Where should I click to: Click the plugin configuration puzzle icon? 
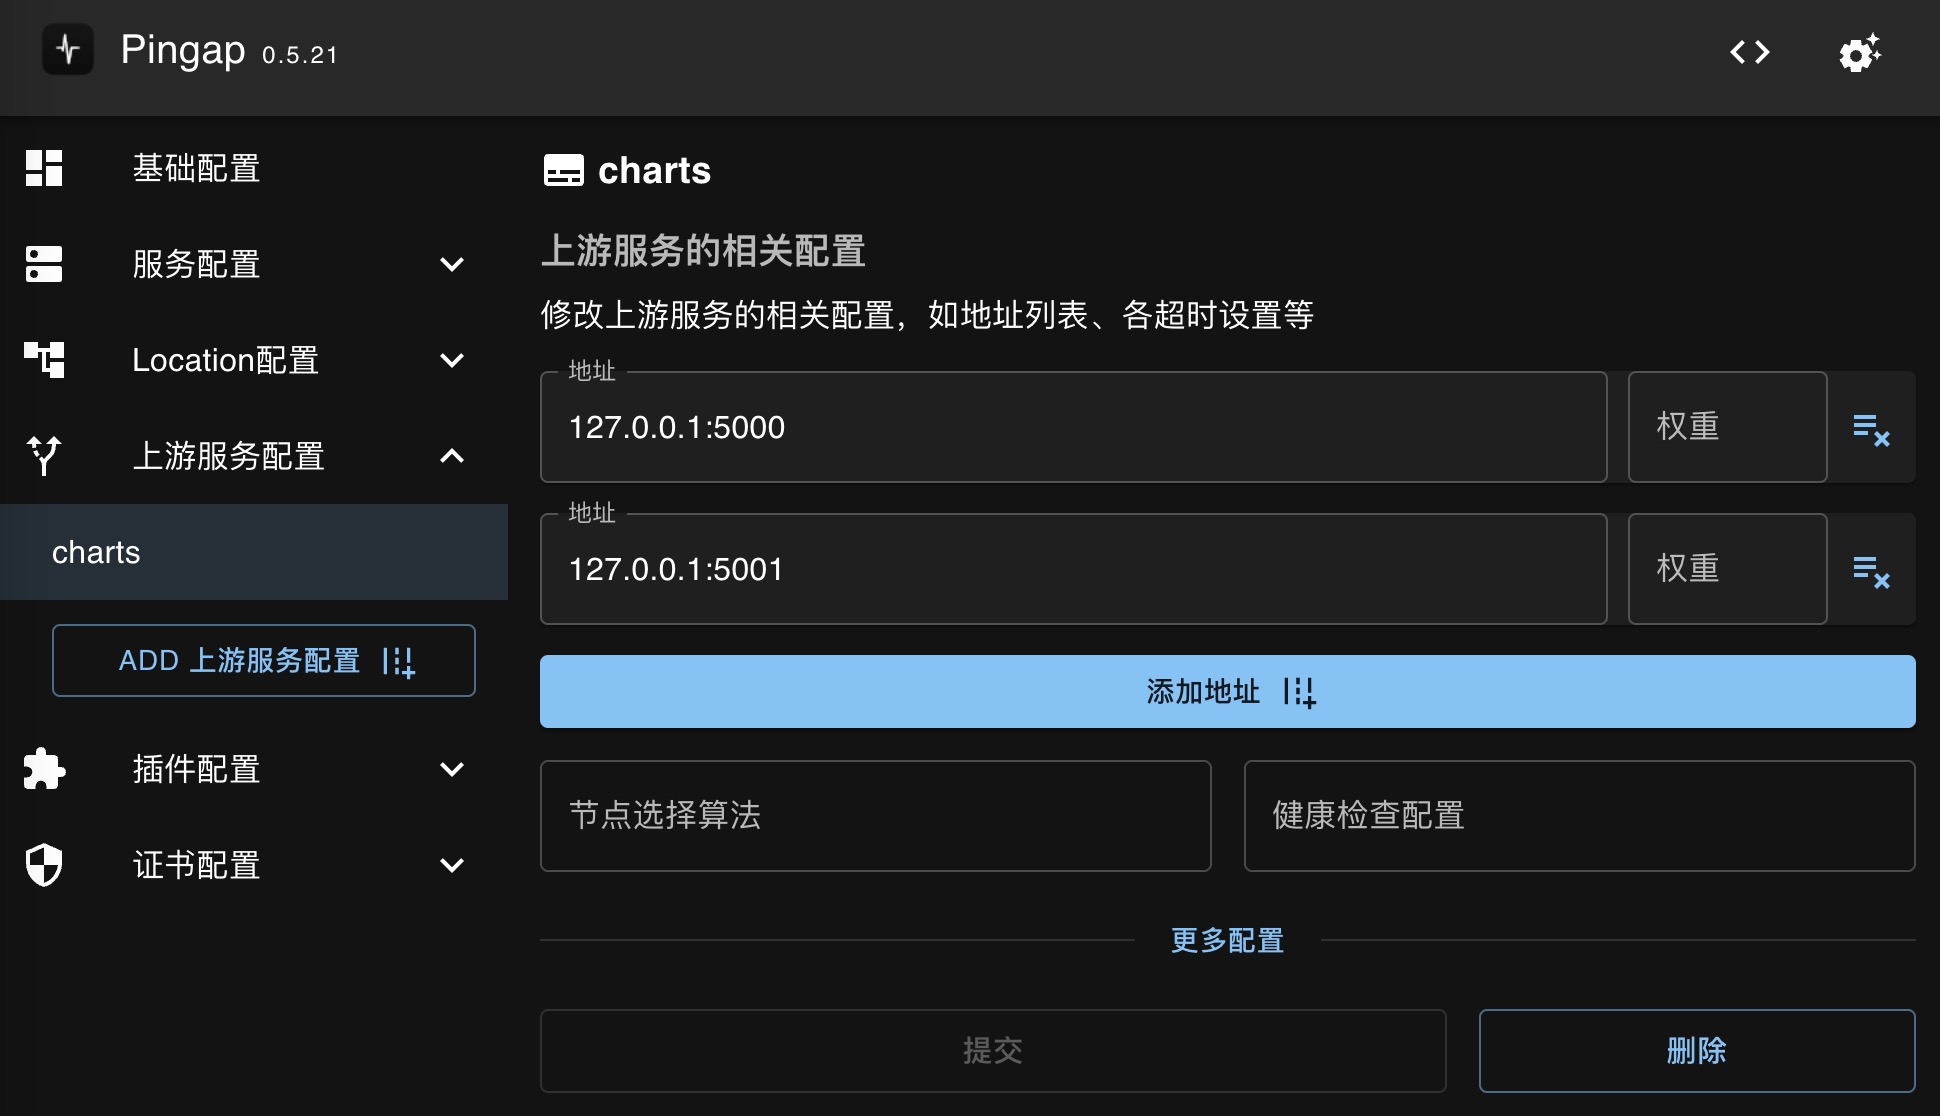[x=45, y=768]
